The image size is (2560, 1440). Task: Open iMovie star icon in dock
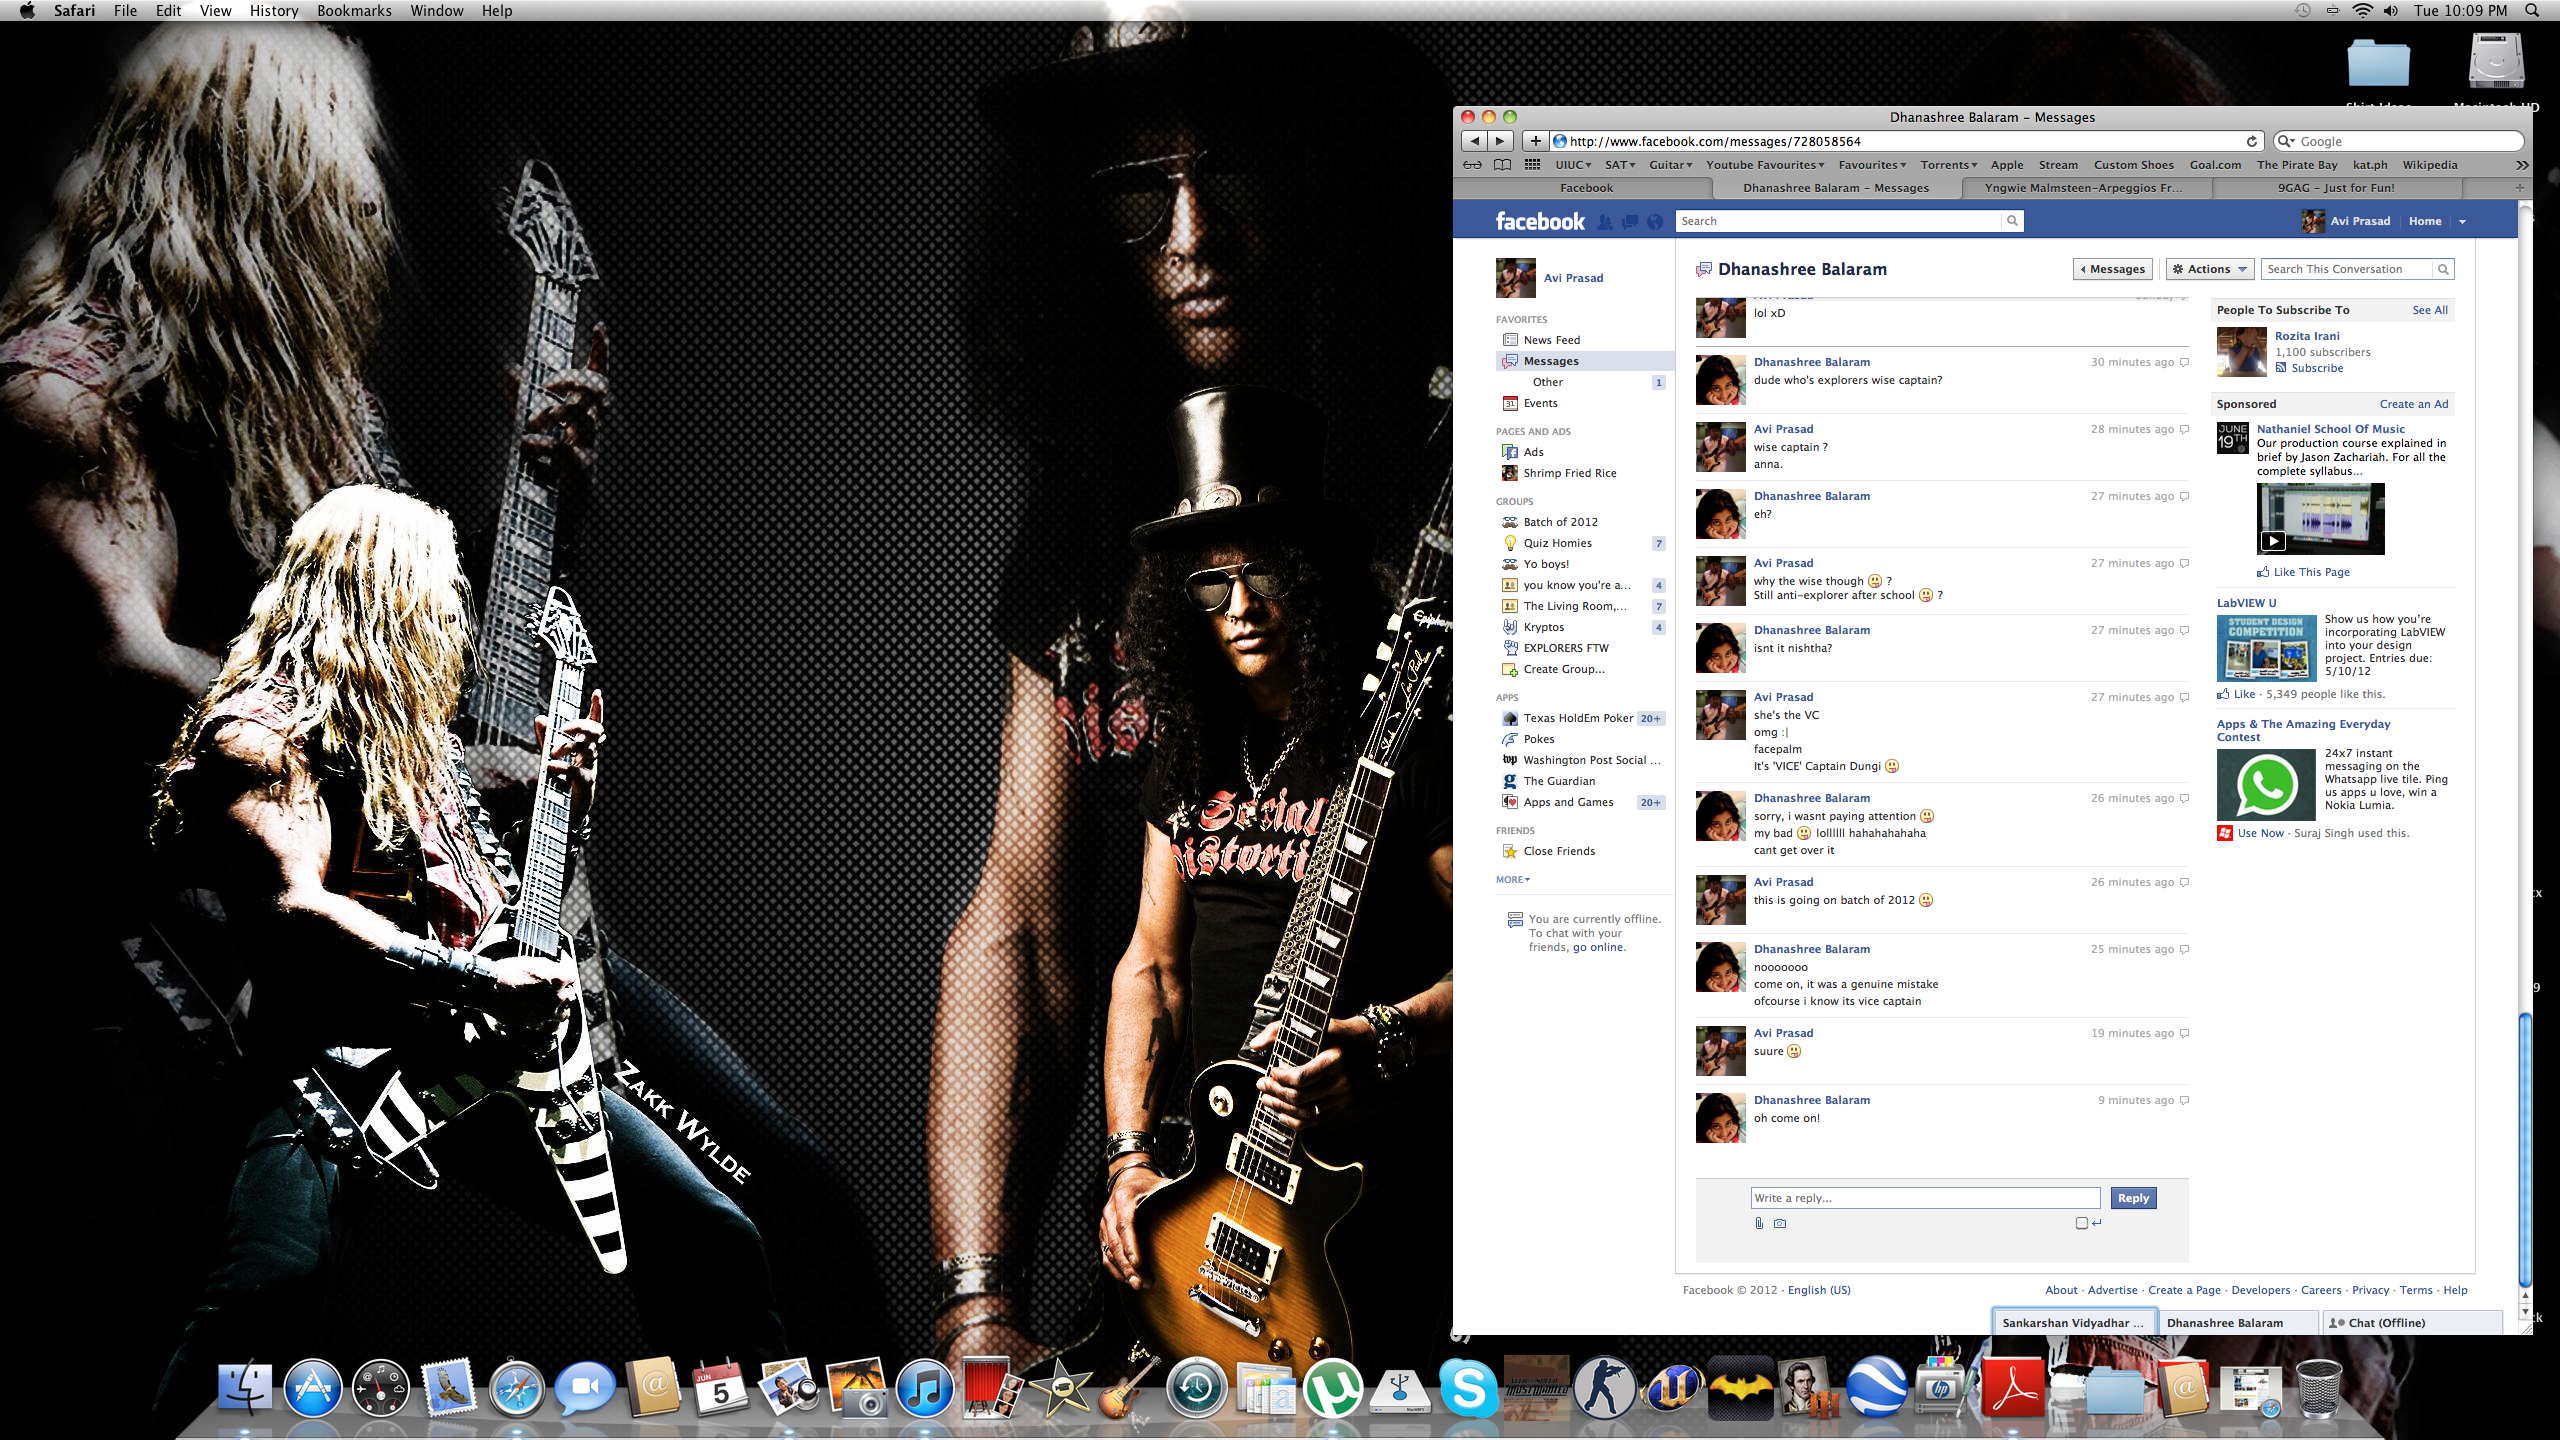click(1061, 1388)
